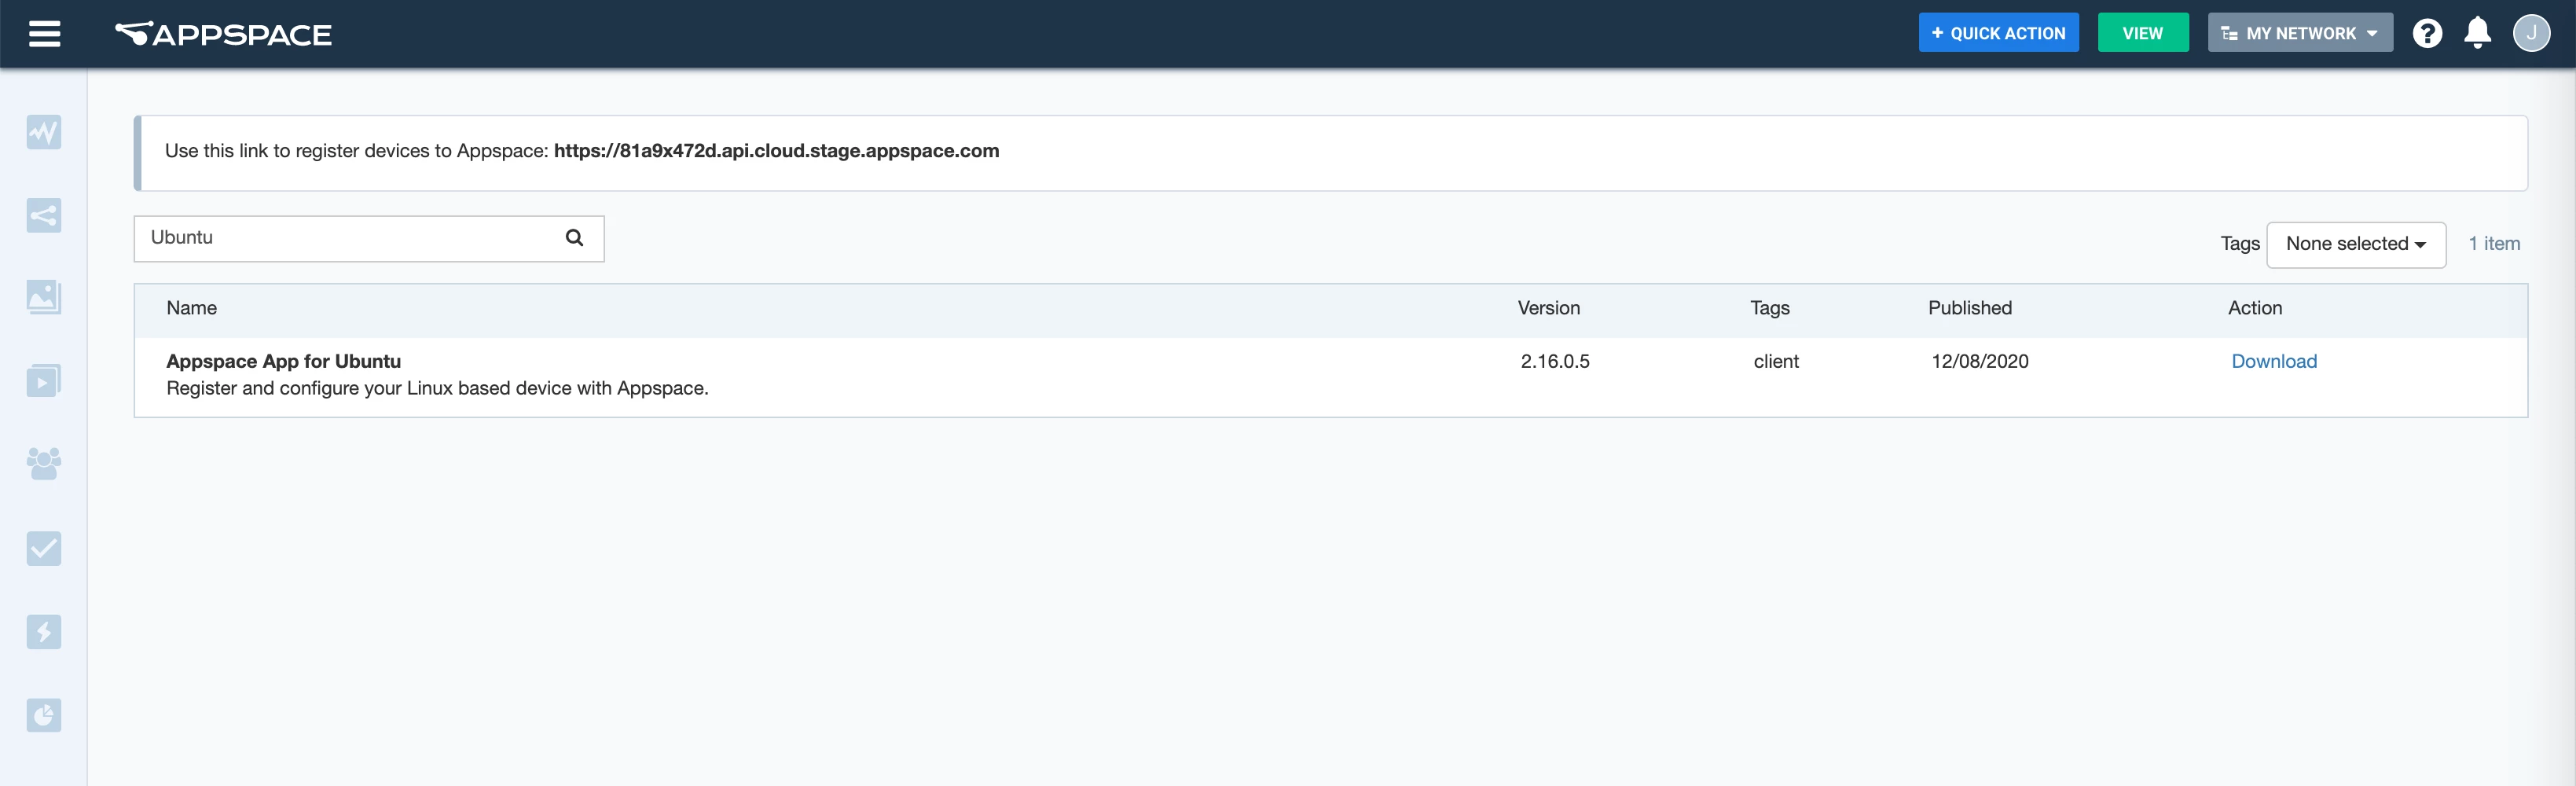The width and height of the screenshot is (2576, 786).
Task: Open the Tags None selected dropdown
Action: 2356,244
